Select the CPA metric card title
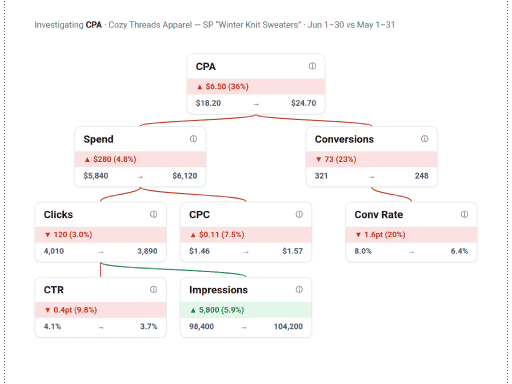 point(206,67)
